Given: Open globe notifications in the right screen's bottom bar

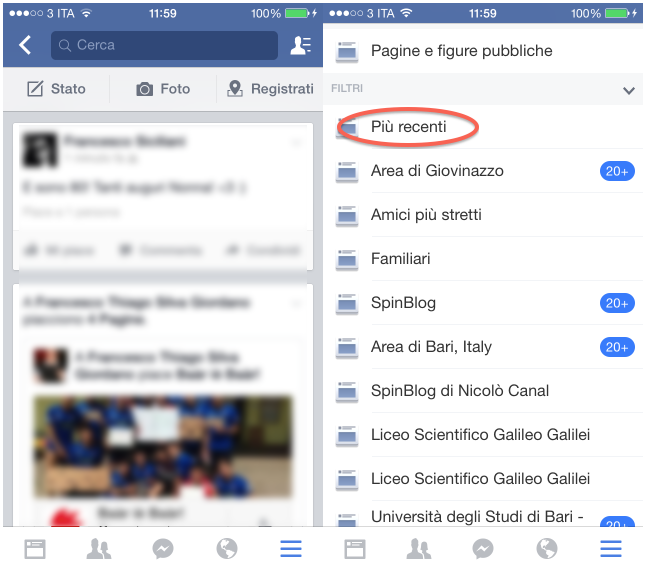Looking at the screenshot, I should 547,549.
